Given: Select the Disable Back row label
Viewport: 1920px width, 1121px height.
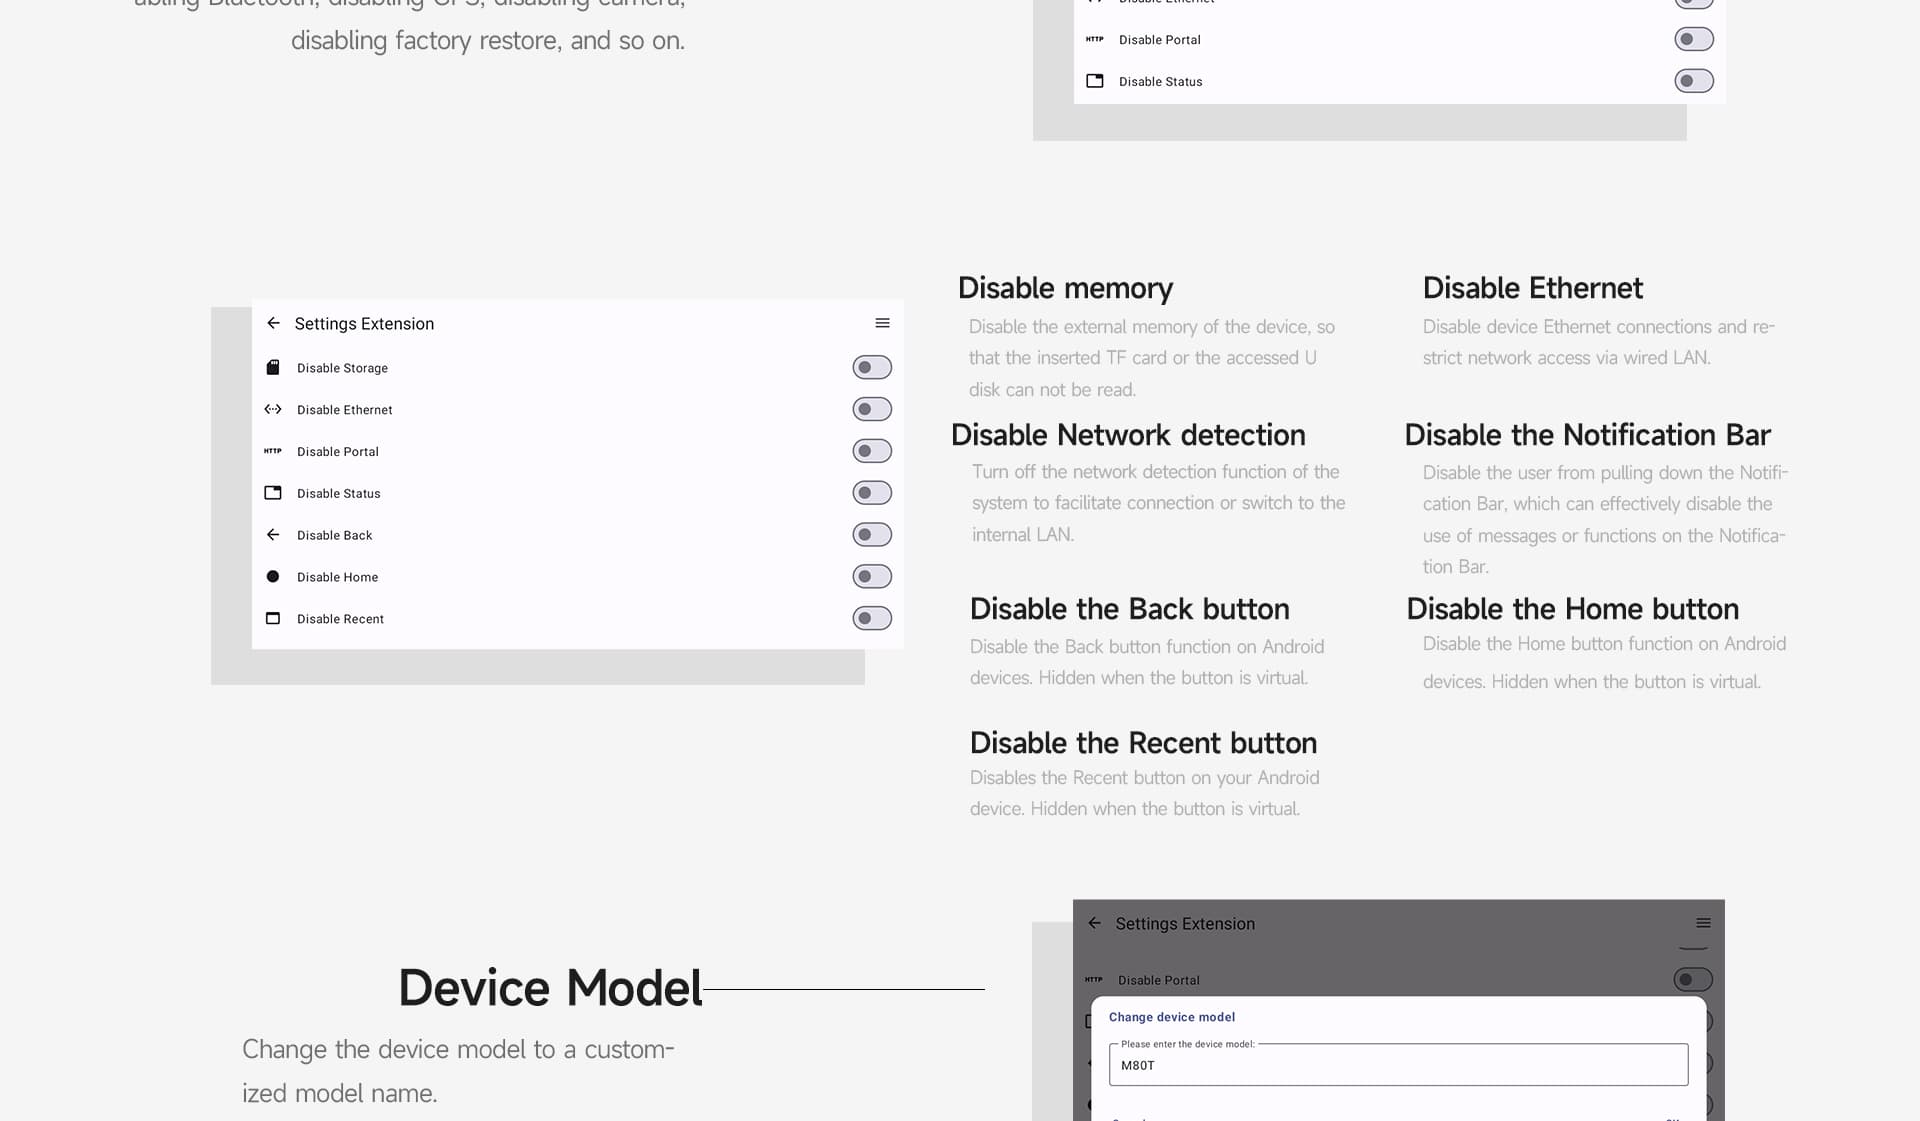Looking at the screenshot, I should pos(334,536).
